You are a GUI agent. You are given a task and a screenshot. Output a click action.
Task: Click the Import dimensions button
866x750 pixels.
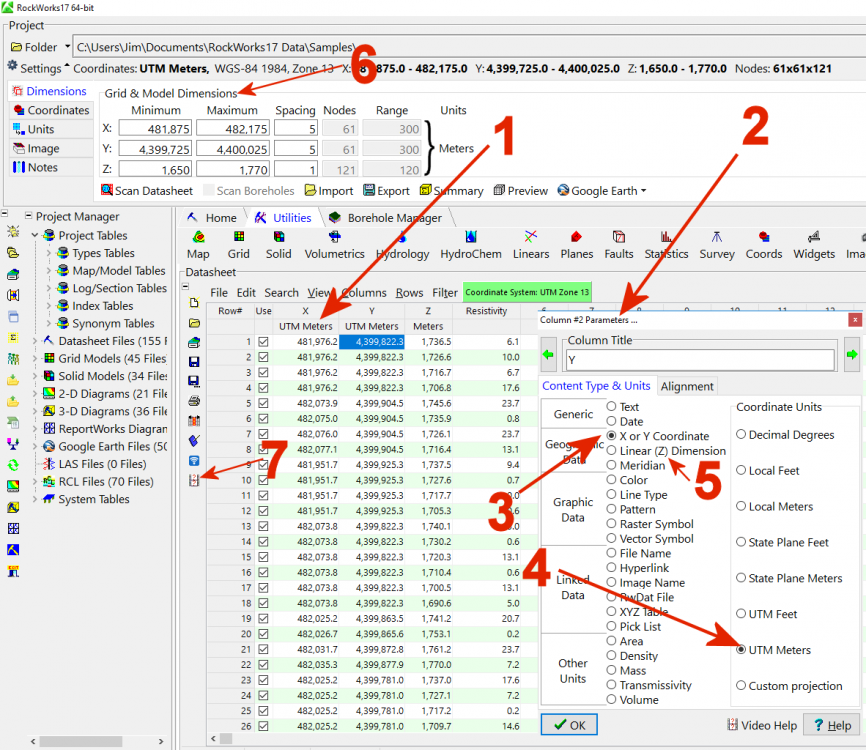329,191
